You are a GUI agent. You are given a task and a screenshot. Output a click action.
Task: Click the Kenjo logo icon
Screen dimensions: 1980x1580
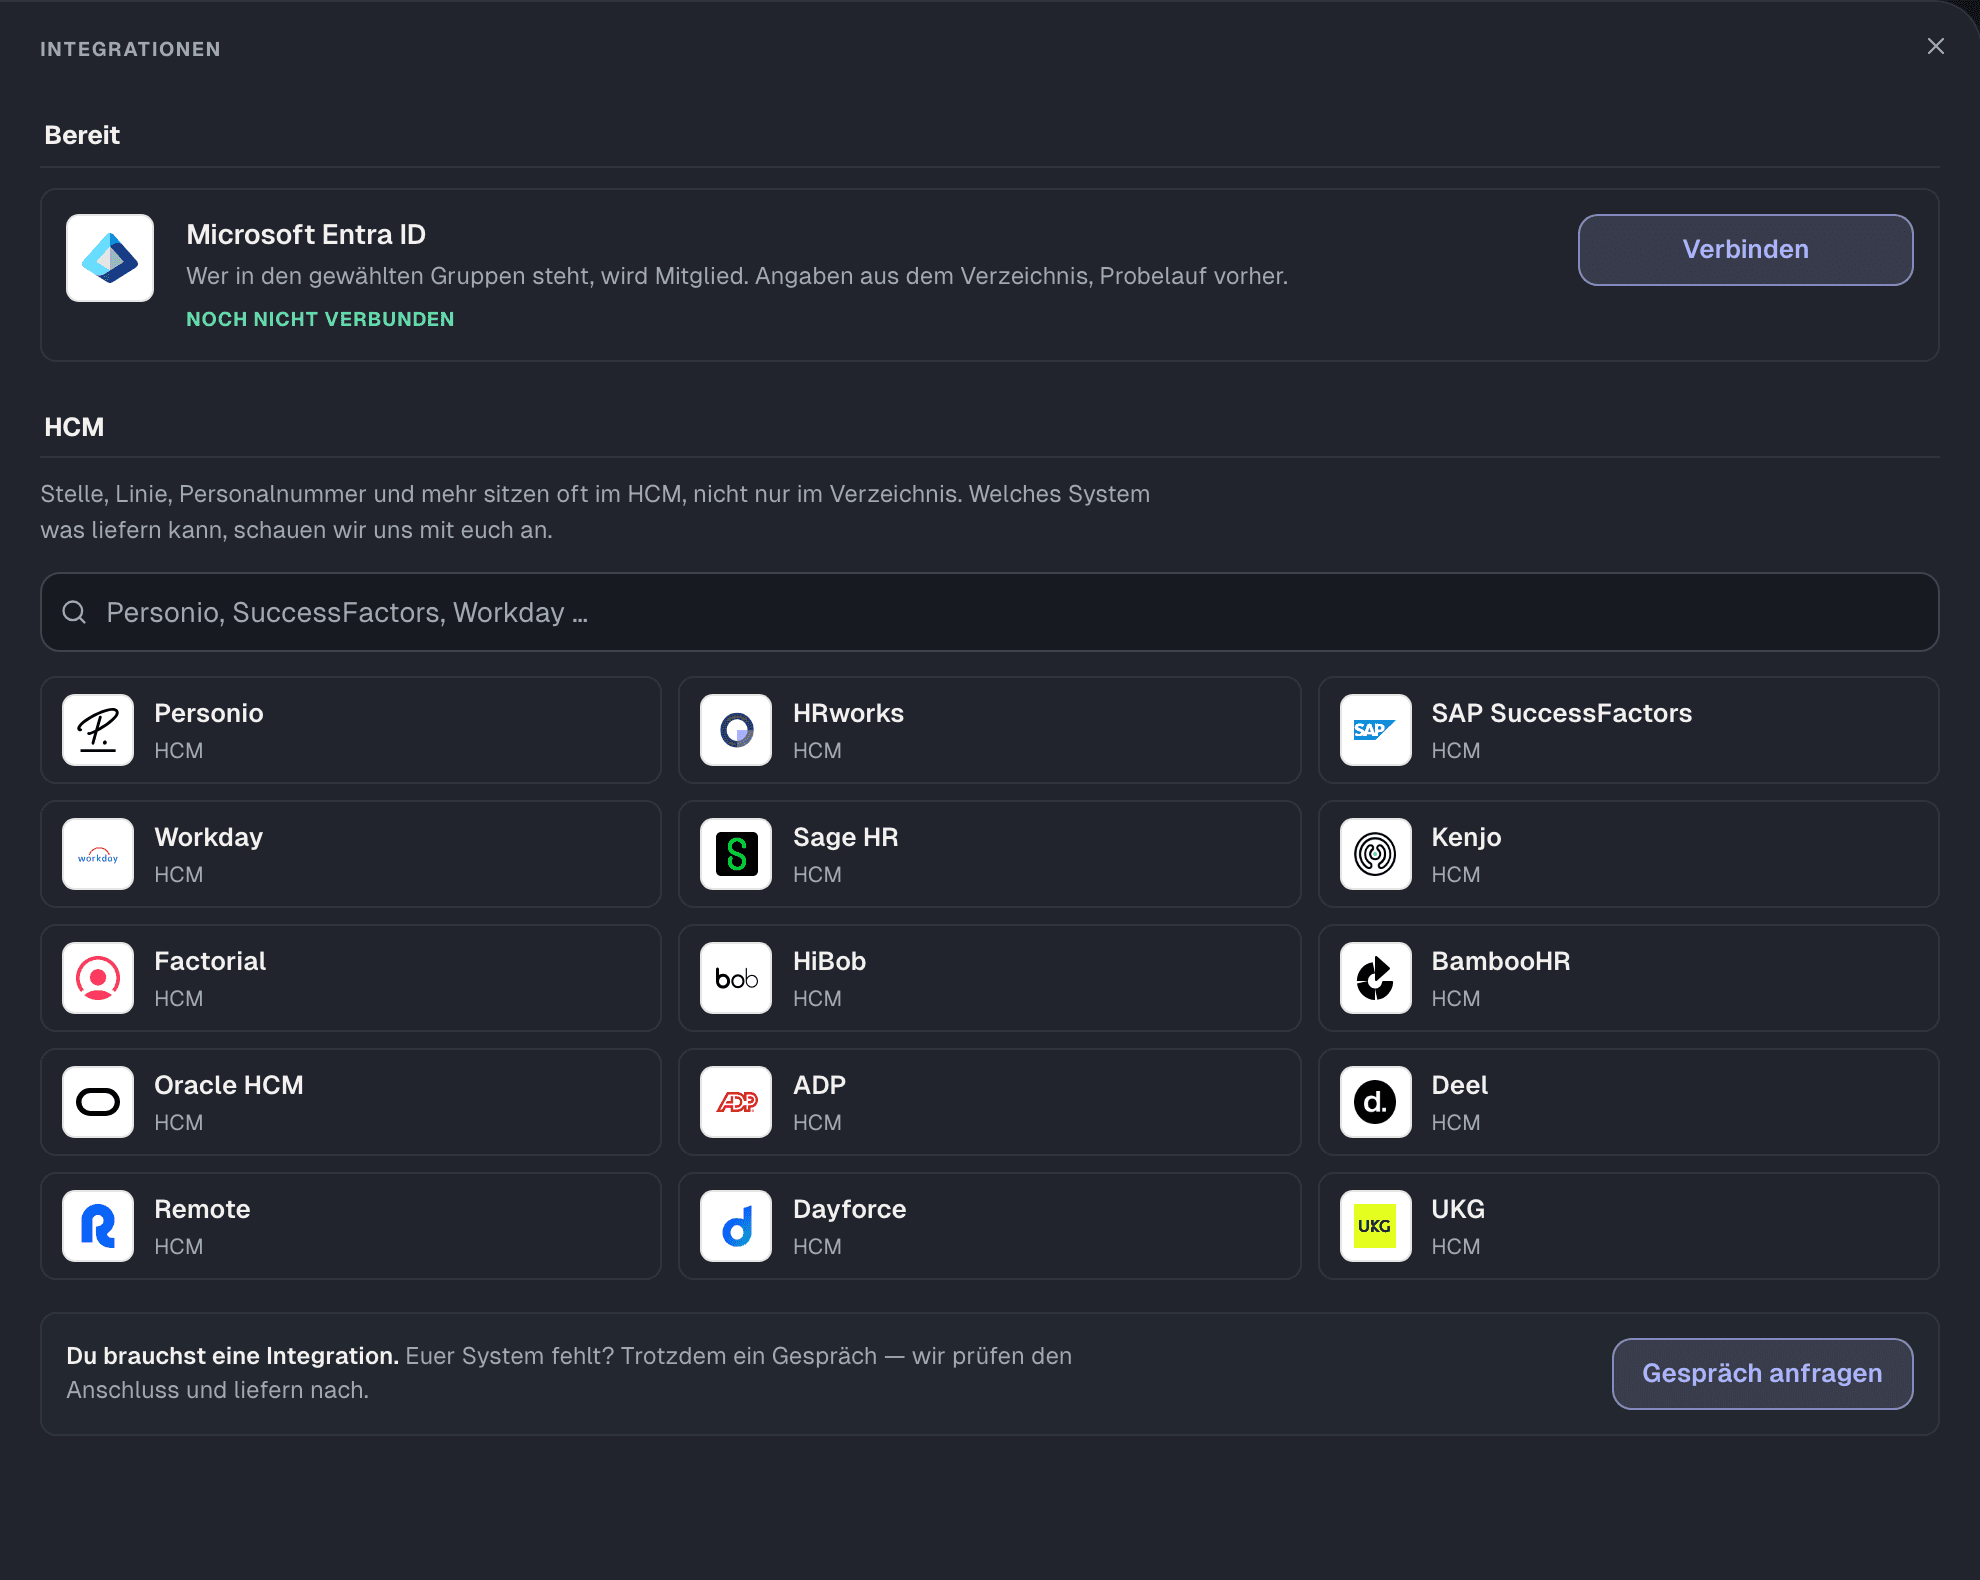coord(1375,854)
